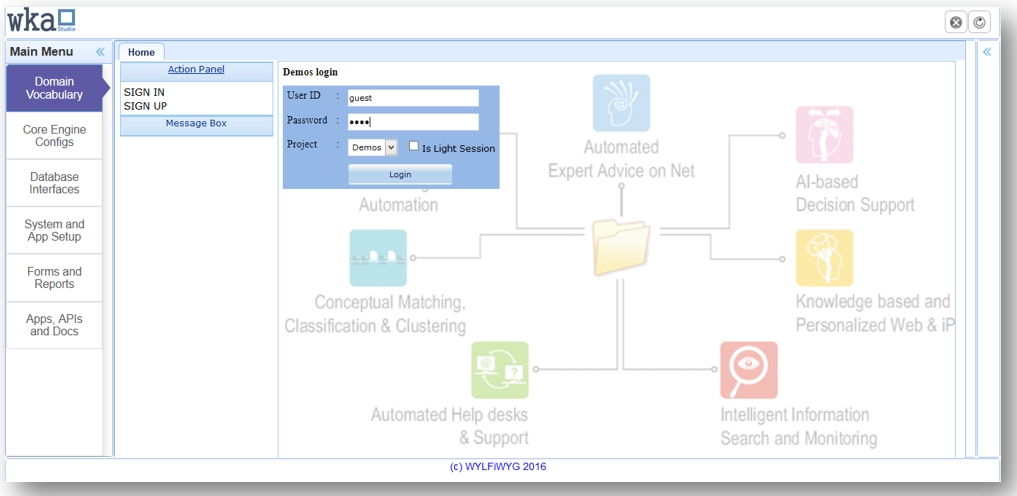
Task: Switch to the Home tab
Action: pos(141,52)
